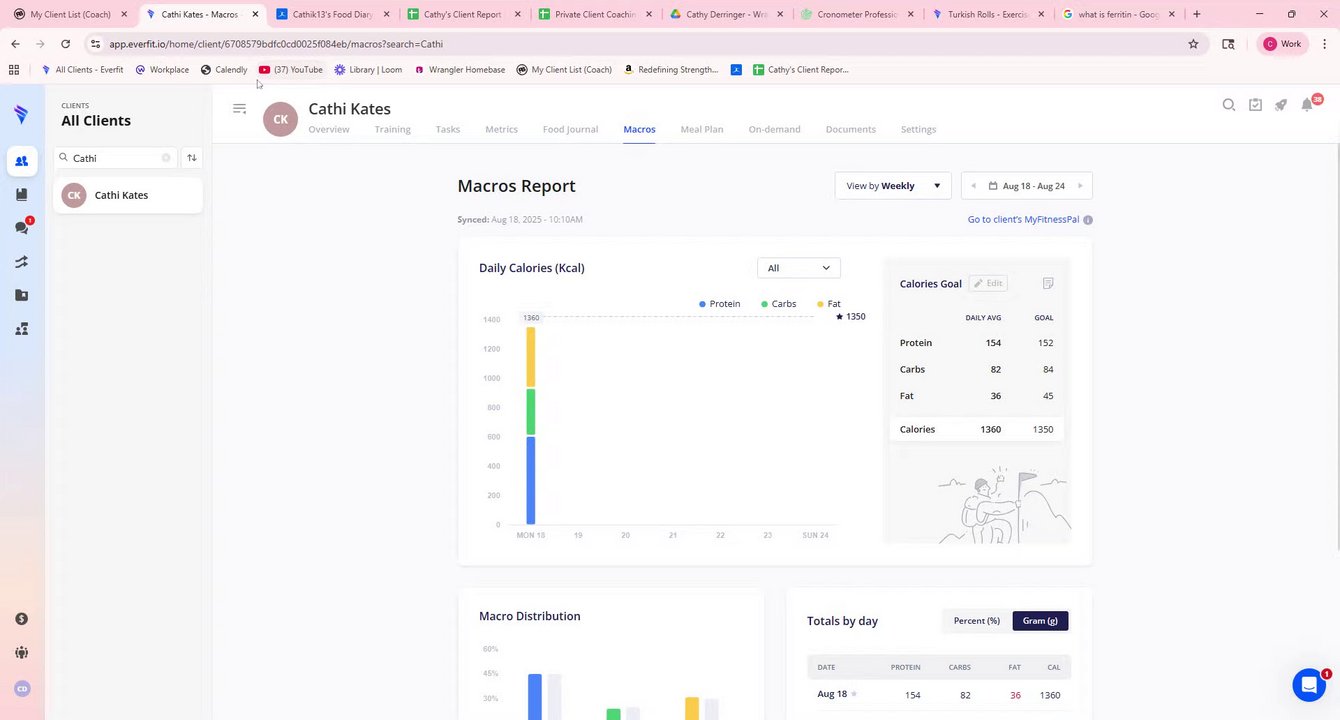Open the View by Weekly dropdown
The width and height of the screenshot is (1340, 720).
coord(893,186)
